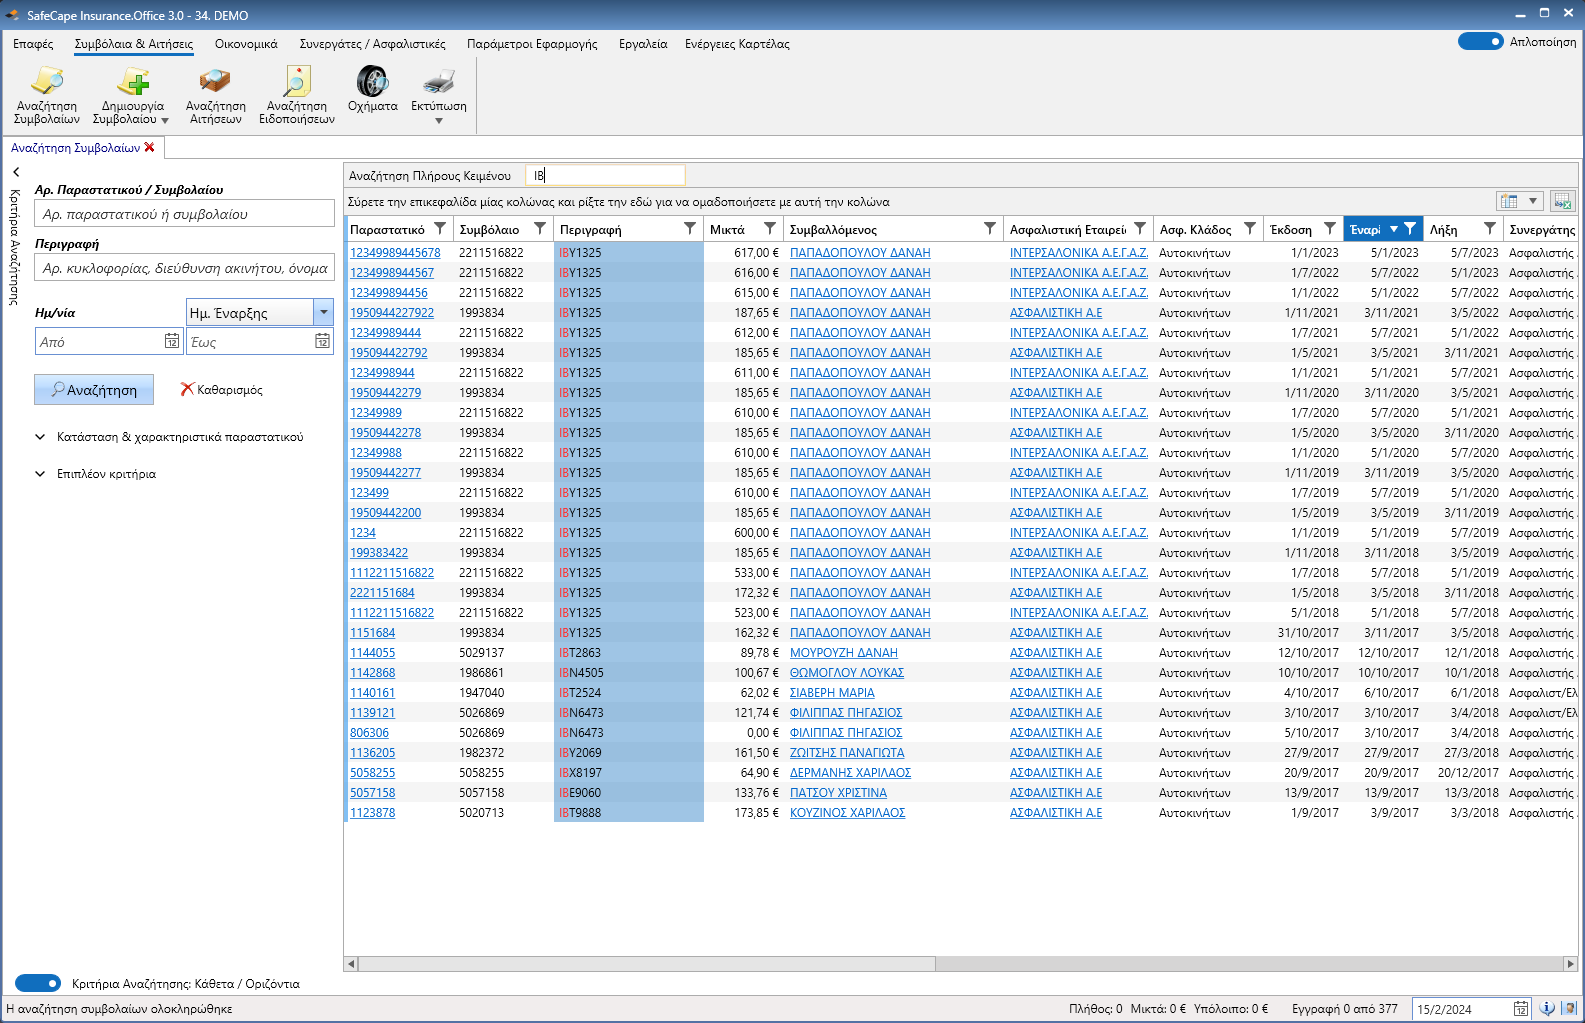Click the user avatar status icon
This screenshot has width=1585, height=1023.
[1569, 1008]
